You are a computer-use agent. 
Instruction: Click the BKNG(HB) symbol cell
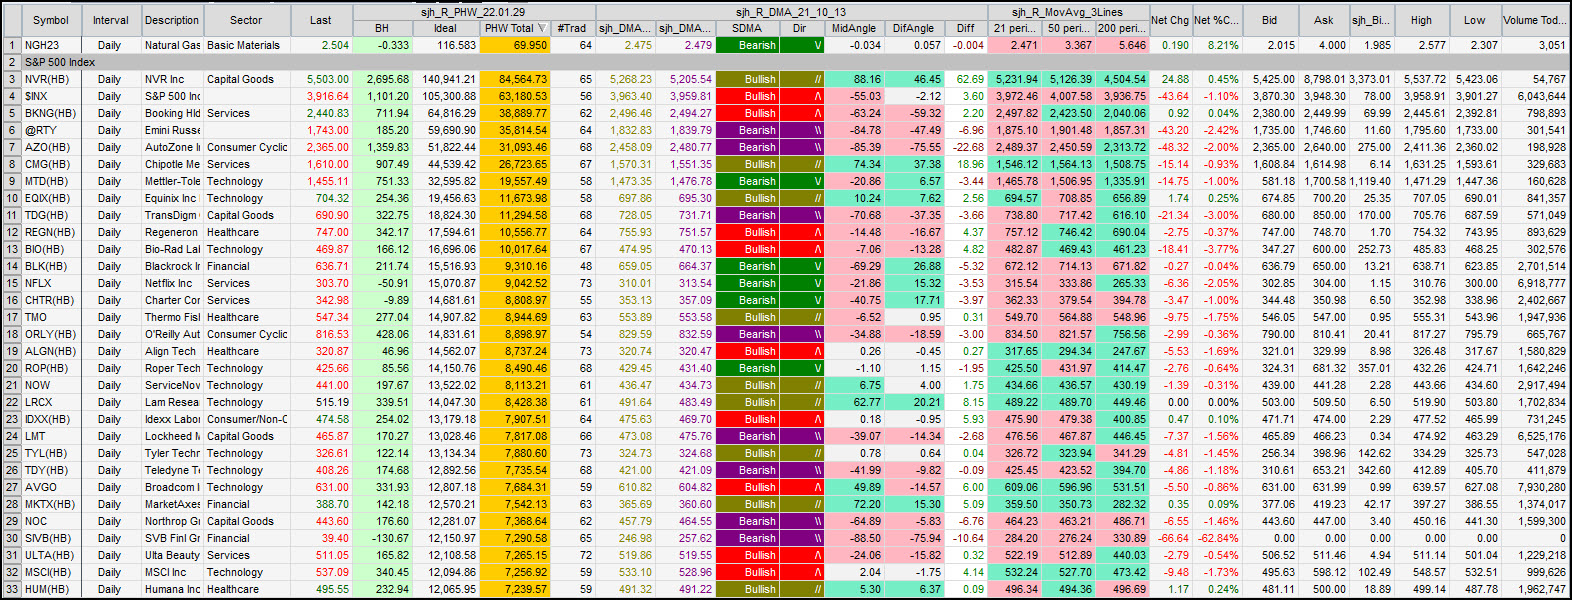click(51, 113)
